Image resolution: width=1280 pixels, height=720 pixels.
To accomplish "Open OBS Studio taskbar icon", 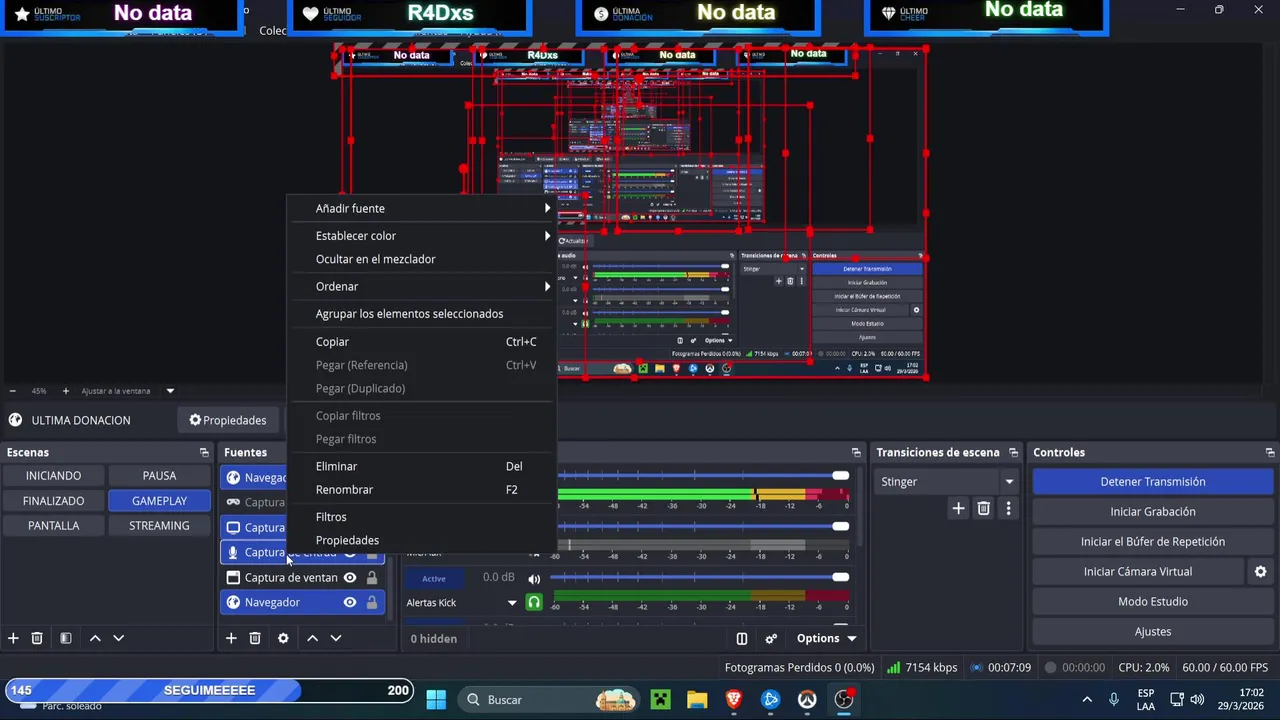I will 844,699.
